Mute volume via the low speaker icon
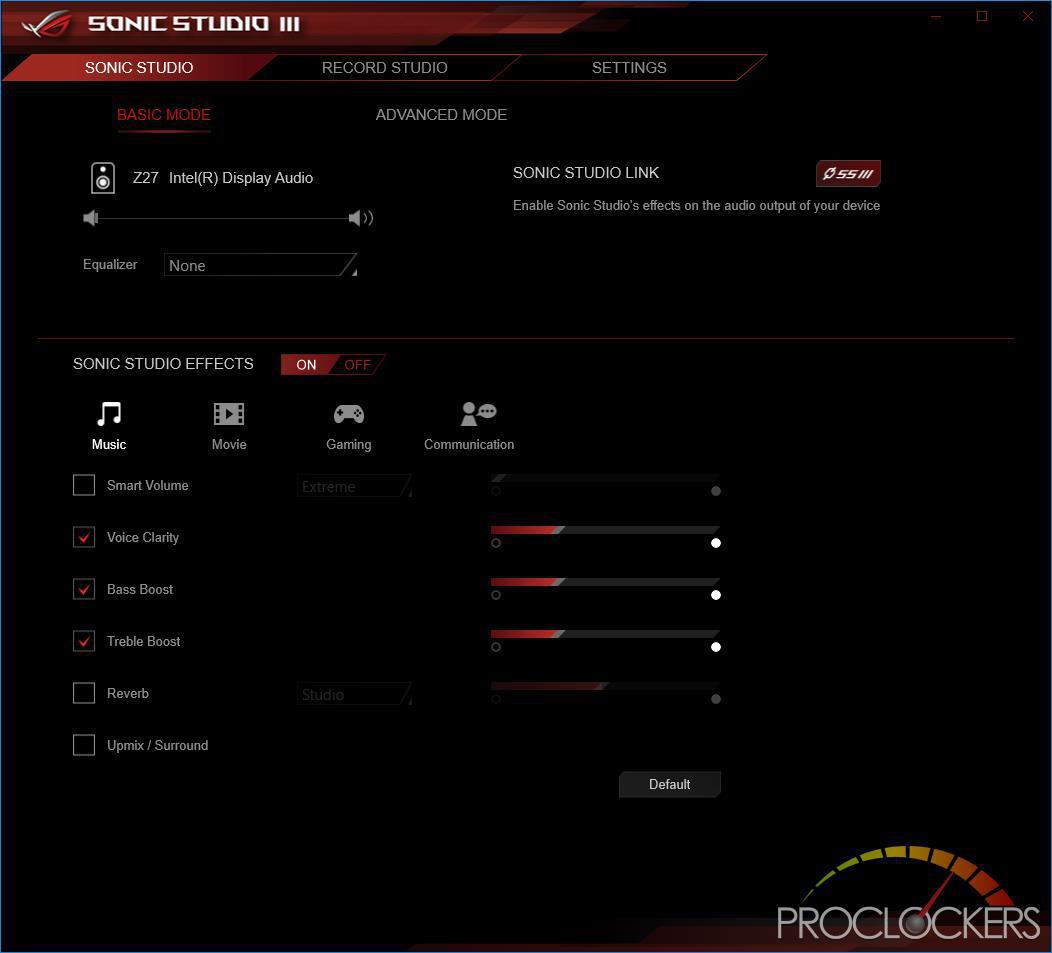 [91, 217]
